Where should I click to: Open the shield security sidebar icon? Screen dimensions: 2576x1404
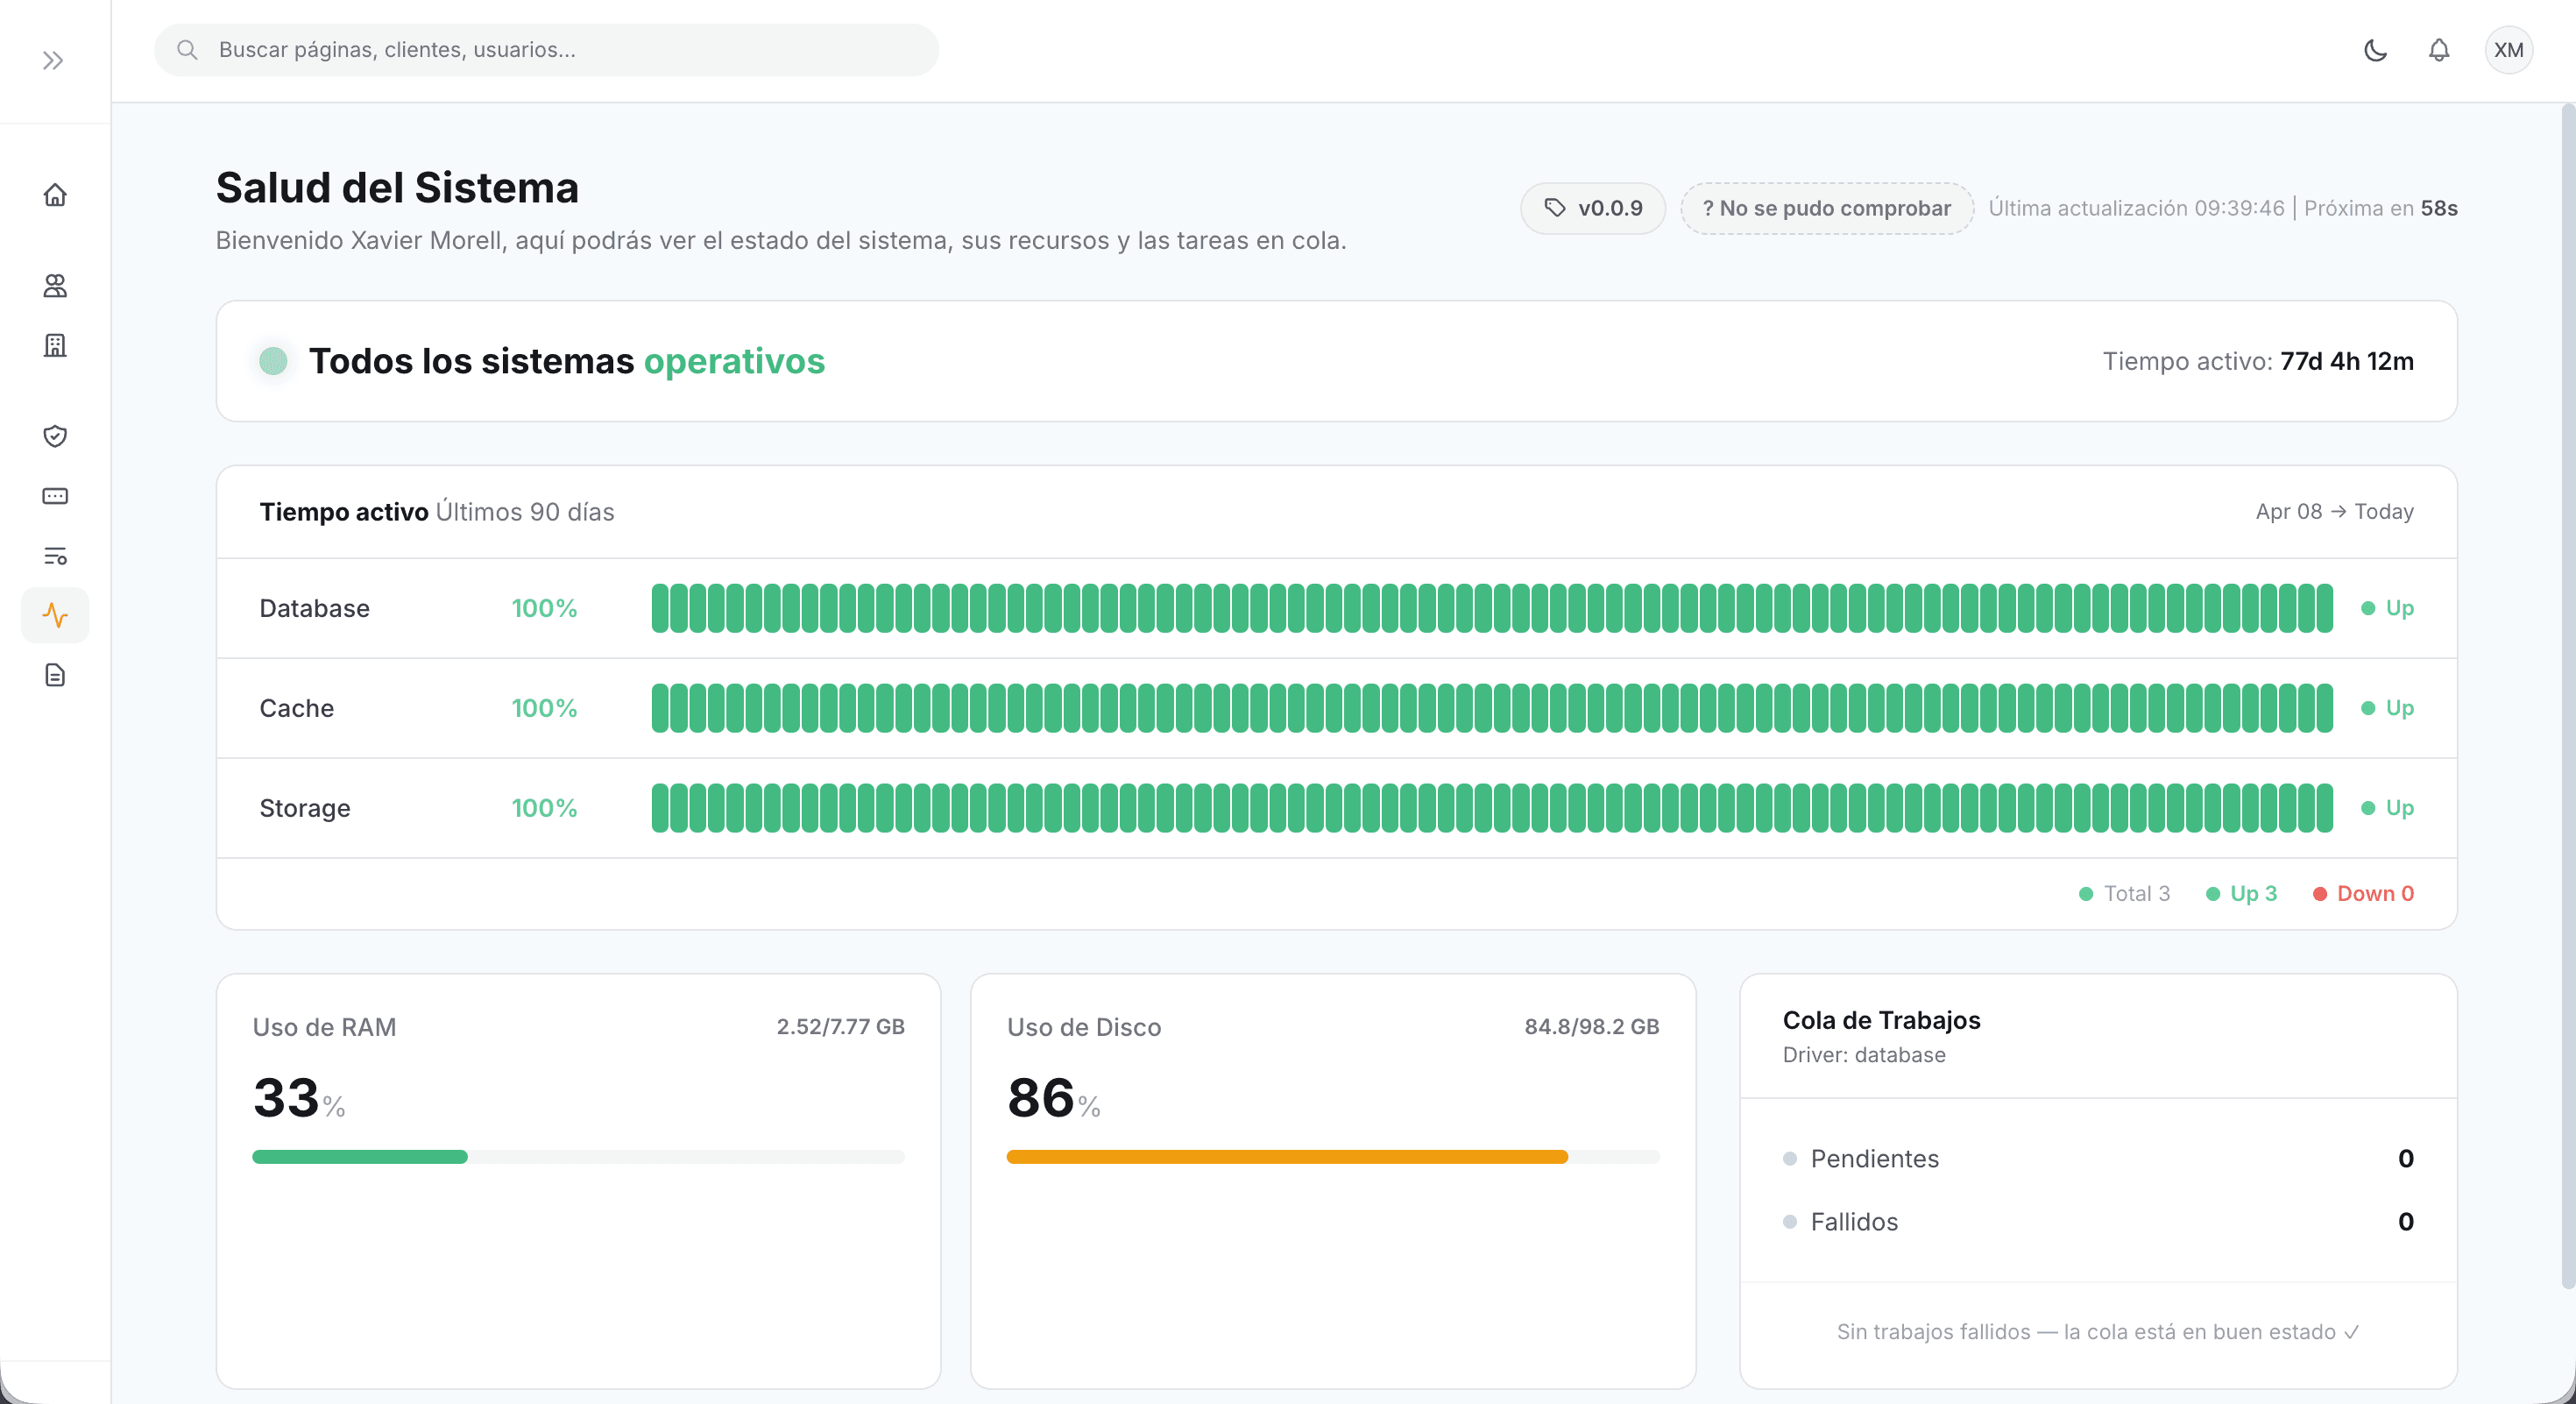(55, 436)
